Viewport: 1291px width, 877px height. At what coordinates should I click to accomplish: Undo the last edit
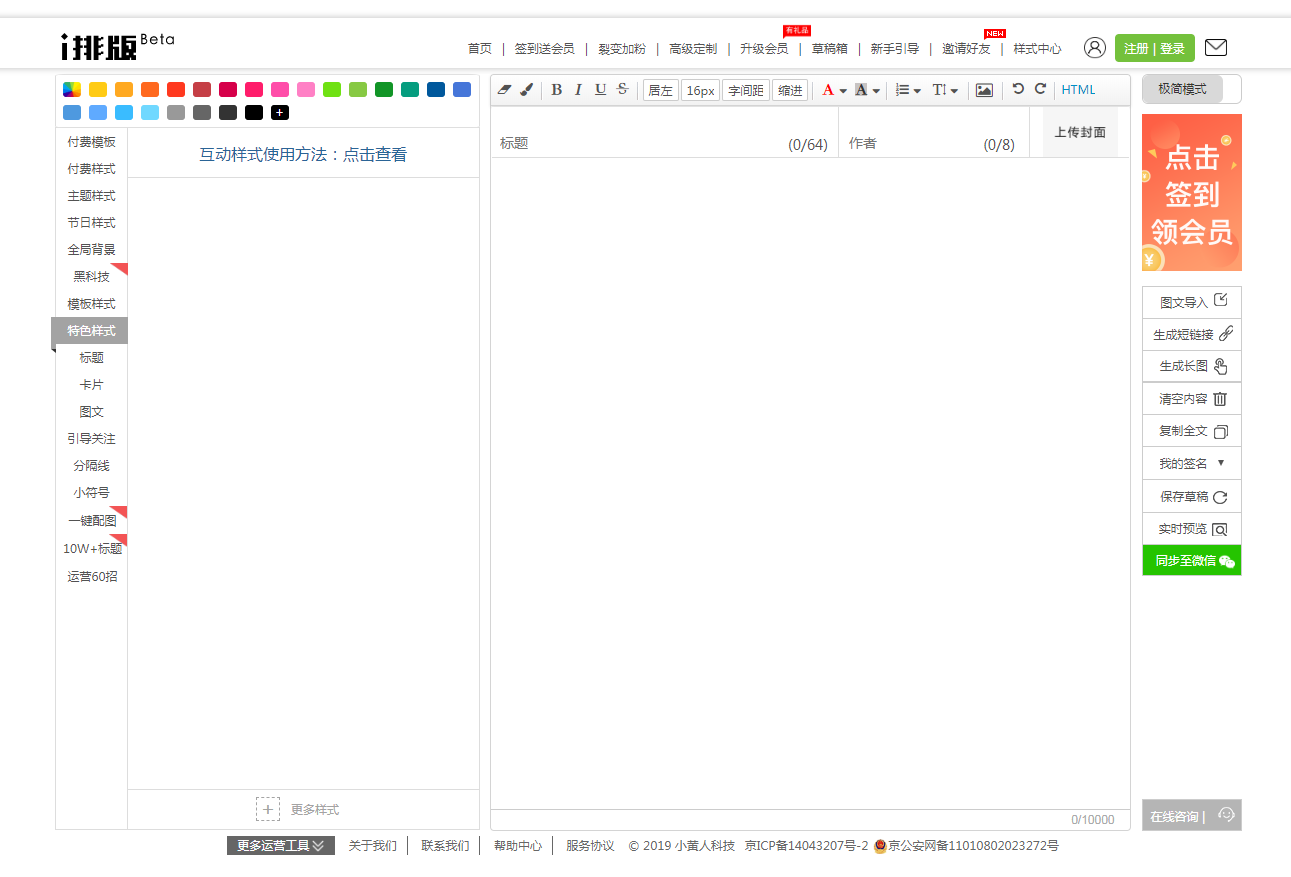click(1018, 89)
